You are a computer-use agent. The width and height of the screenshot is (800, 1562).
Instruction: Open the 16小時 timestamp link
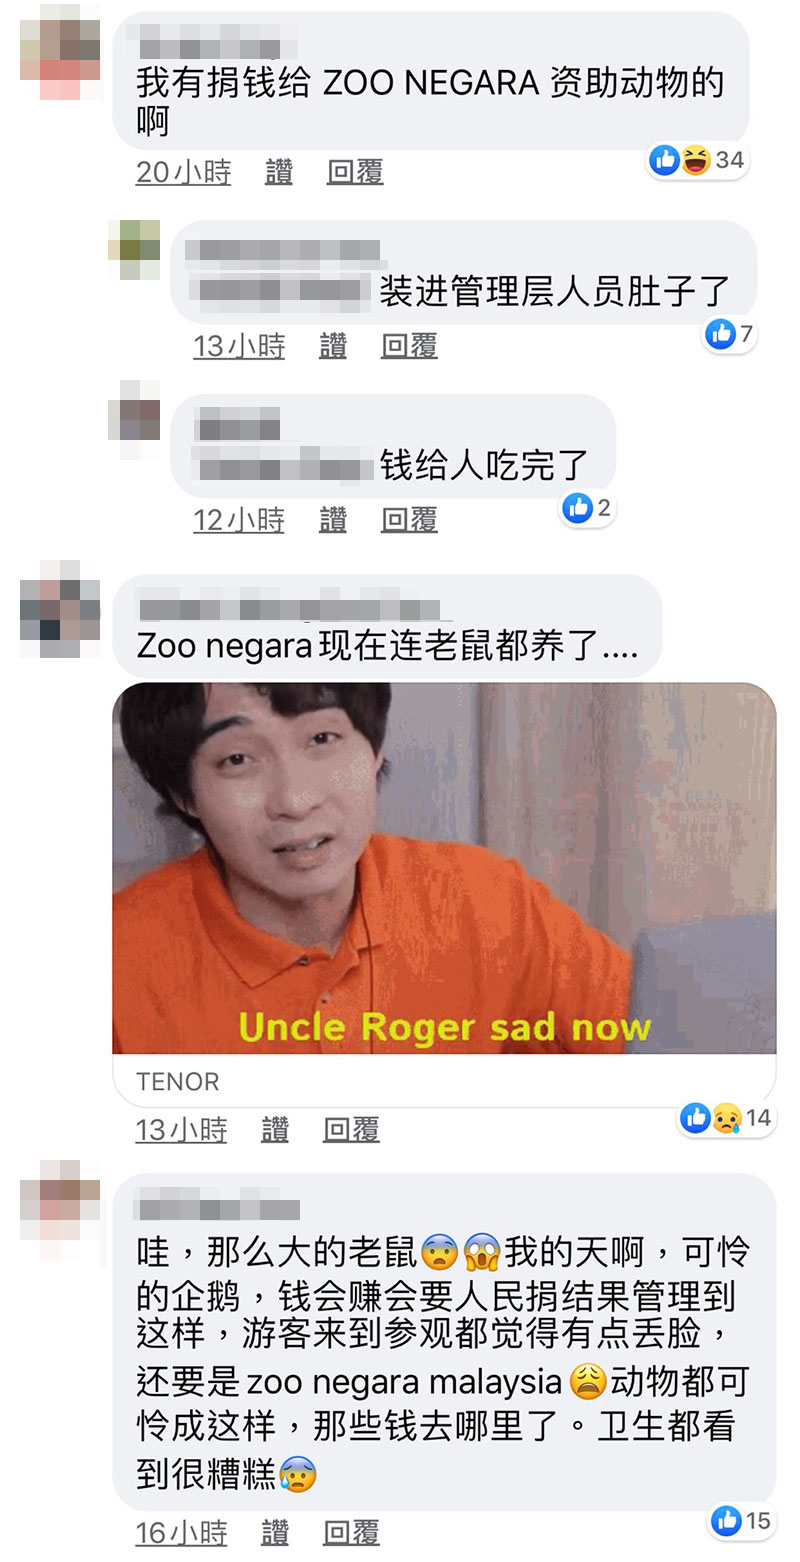[182, 1533]
